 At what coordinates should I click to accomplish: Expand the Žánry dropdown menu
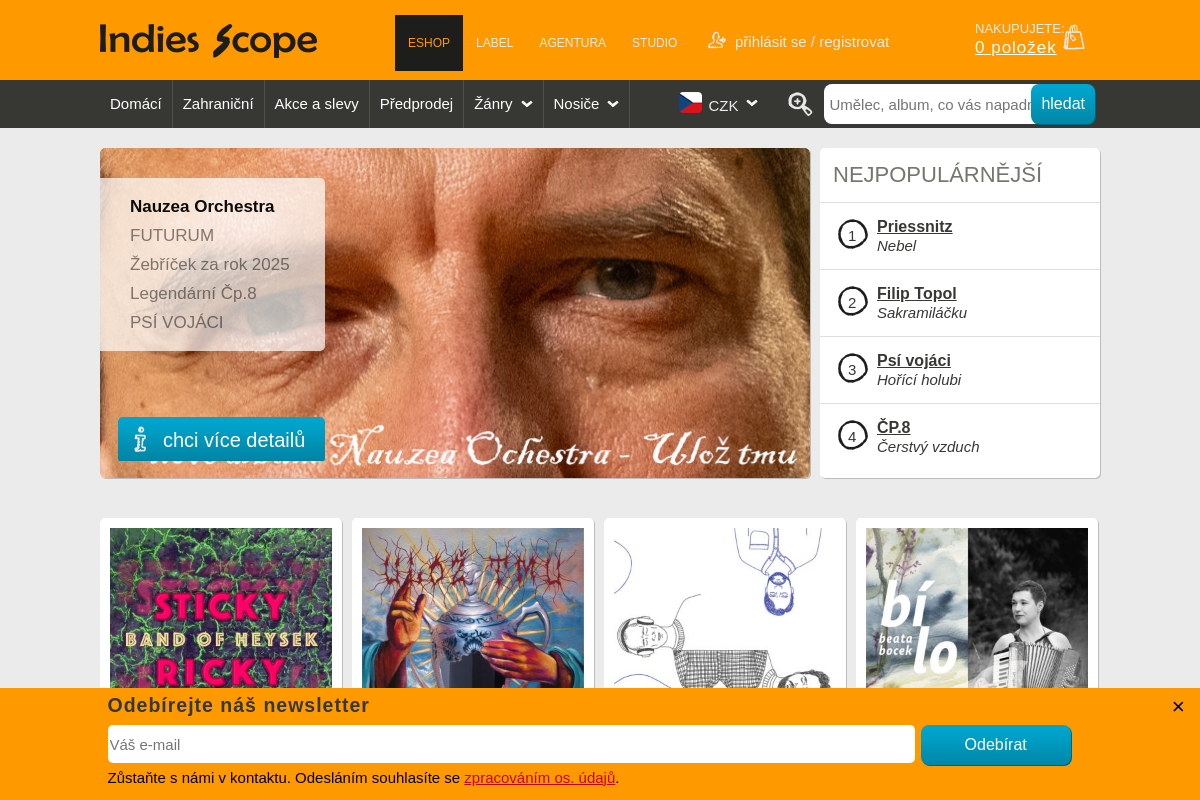coord(503,104)
